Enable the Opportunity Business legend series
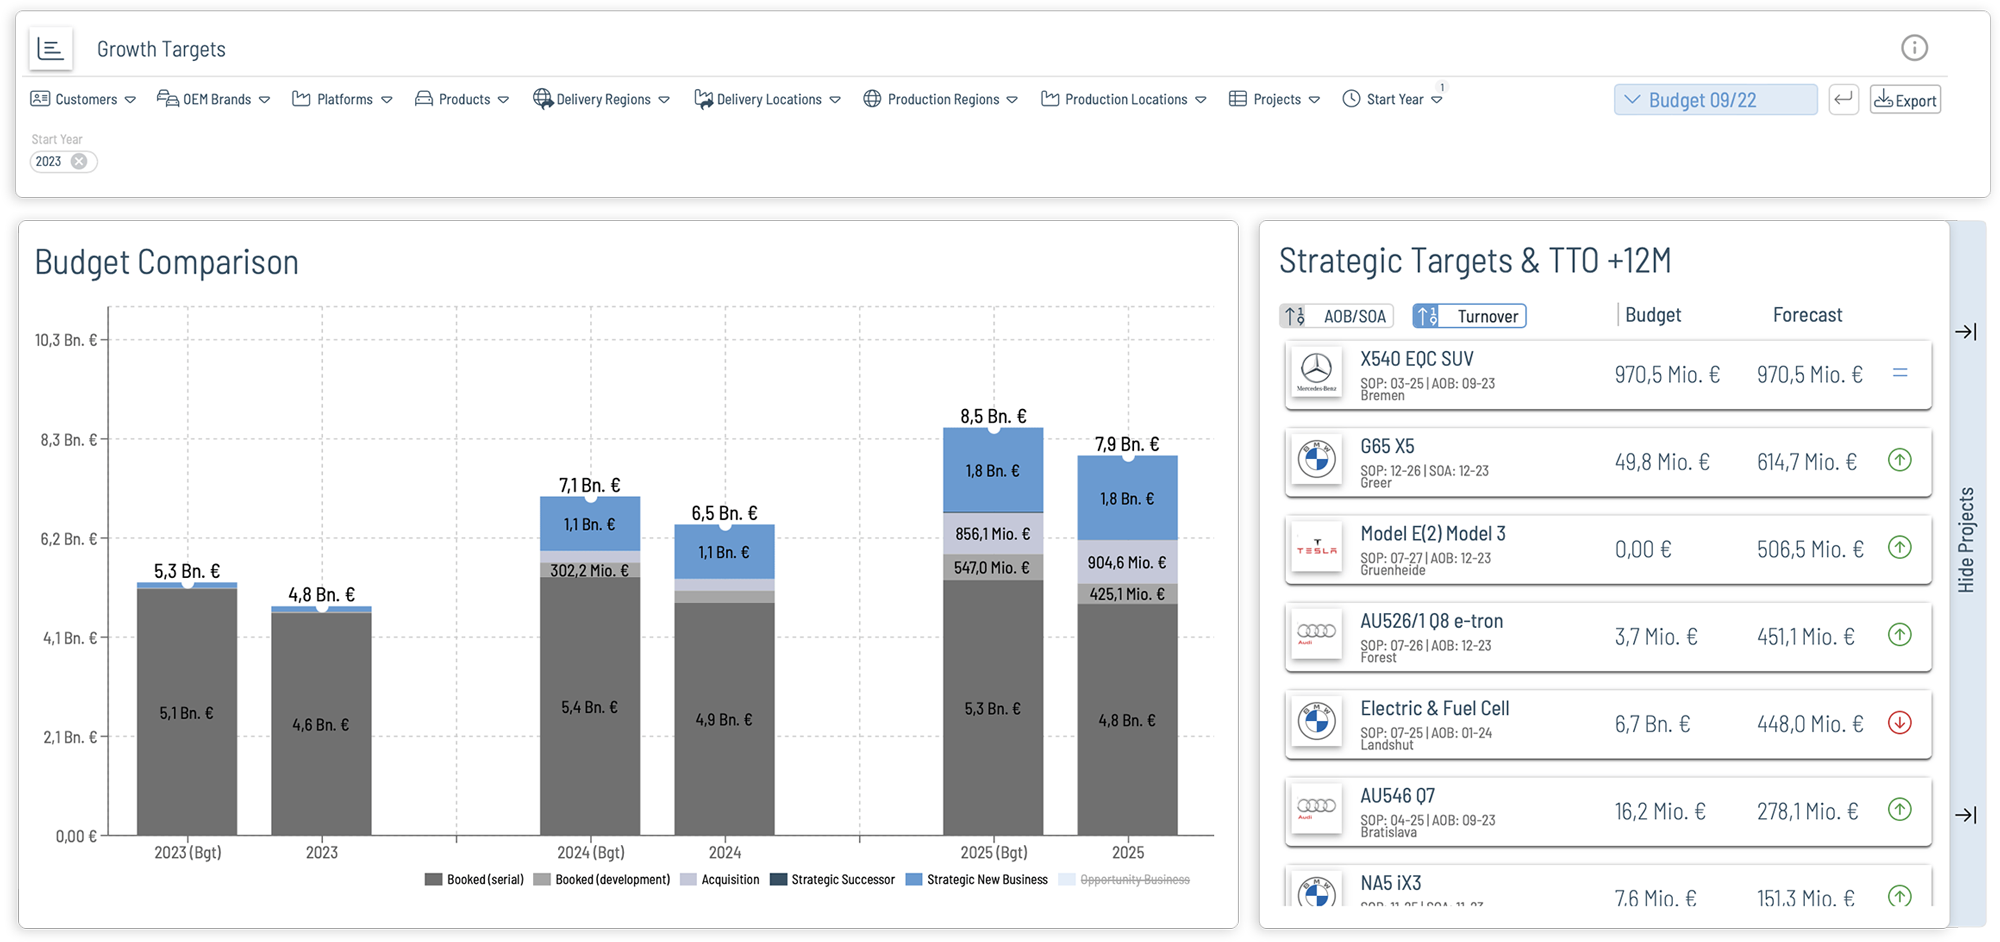 pyautogui.click(x=1124, y=880)
